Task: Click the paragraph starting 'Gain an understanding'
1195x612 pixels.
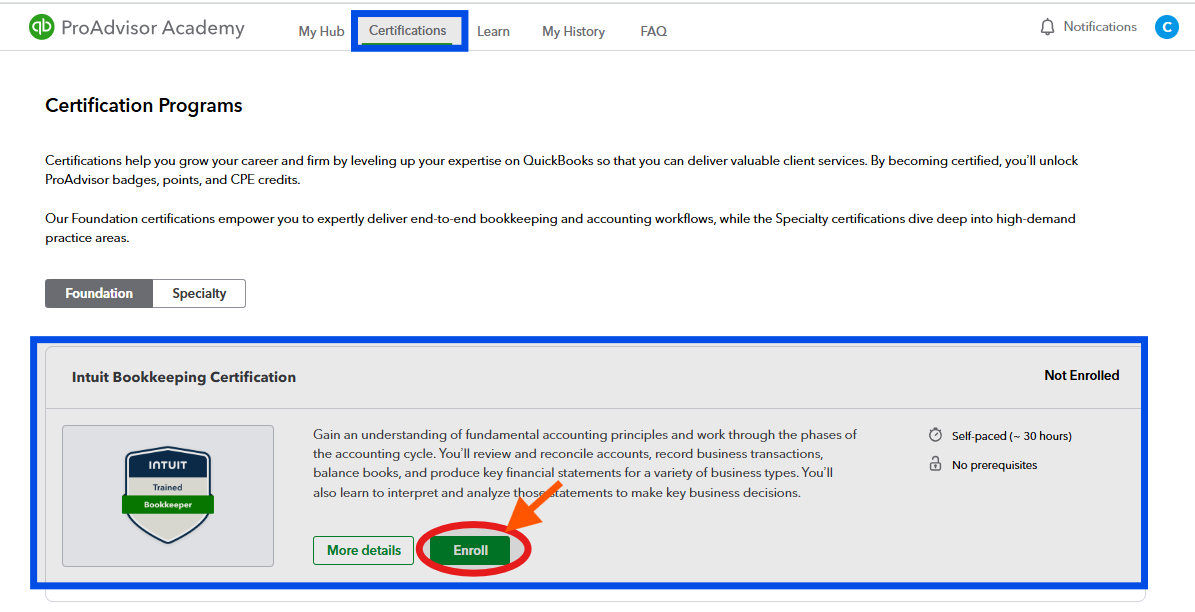Action: point(585,463)
